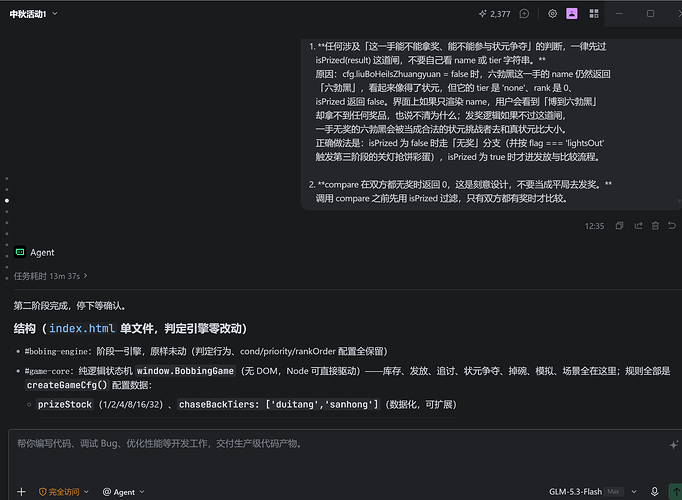Expand the 任务耗时 13m 37s details
Viewport: 682px width, 500px height.
pyautogui.click(x=50, y=276)
